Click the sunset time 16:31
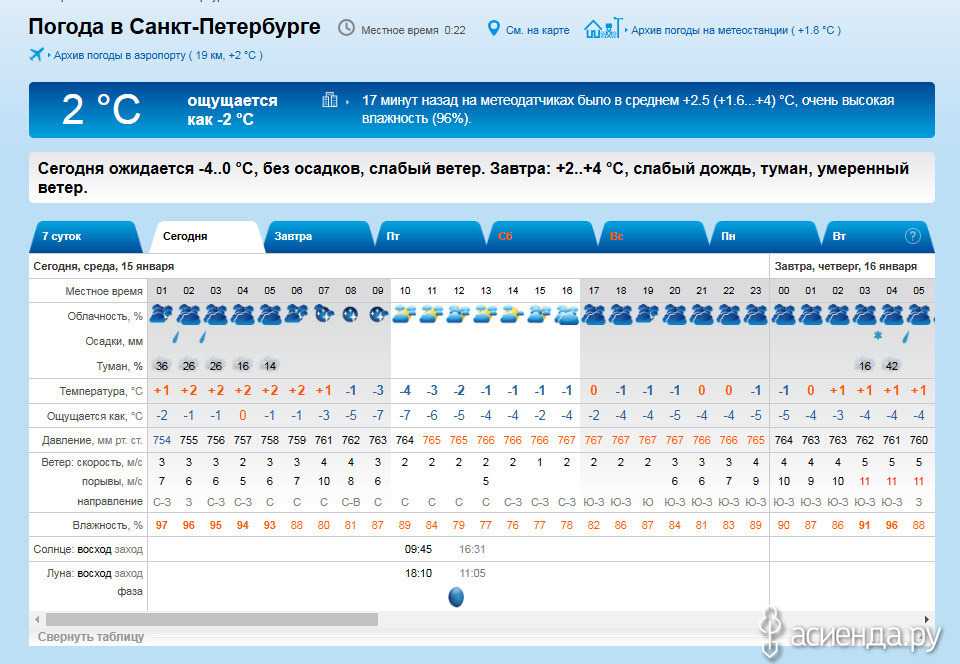The width and height of the screenshot is (960, 664). pyautogui.click(x=472, y=549)
